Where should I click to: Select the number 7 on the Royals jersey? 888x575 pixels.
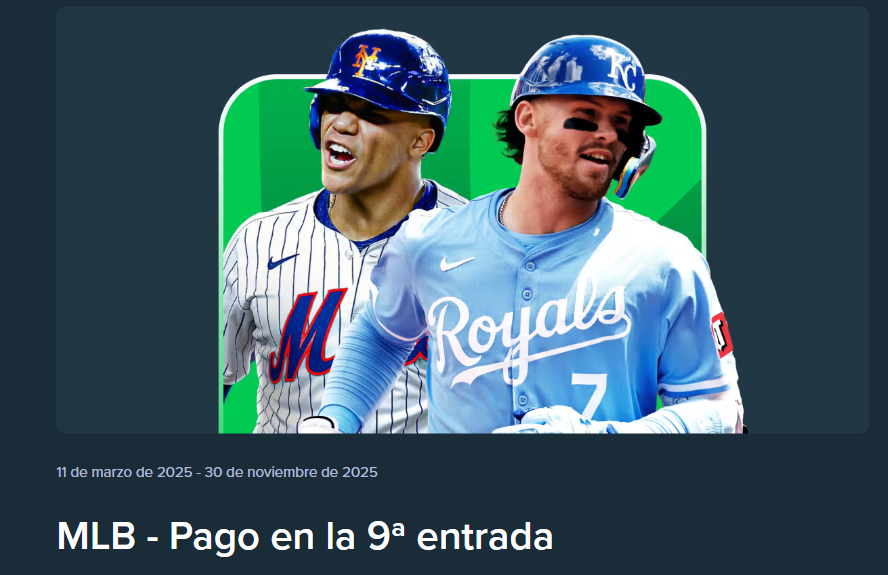[587, 397]
